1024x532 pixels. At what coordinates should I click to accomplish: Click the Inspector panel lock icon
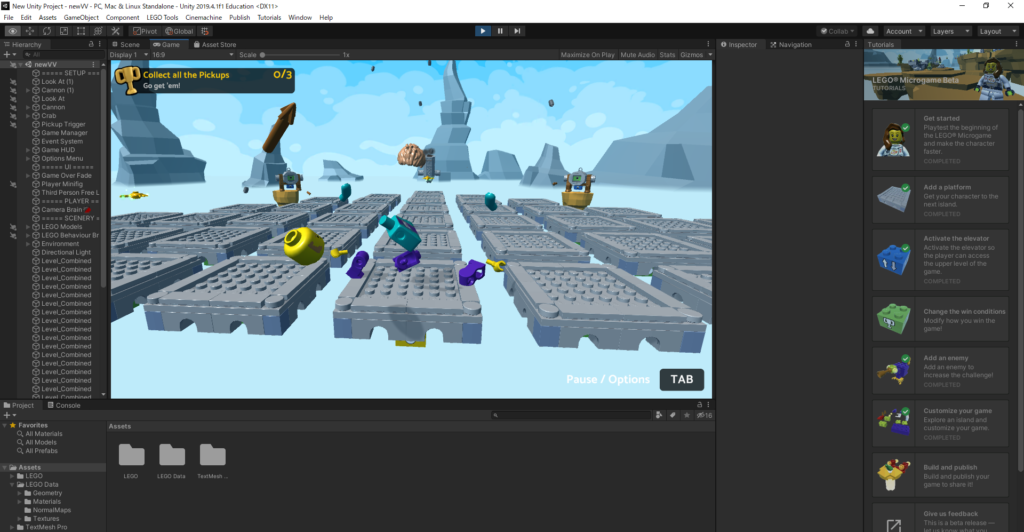tap(847, 44)
